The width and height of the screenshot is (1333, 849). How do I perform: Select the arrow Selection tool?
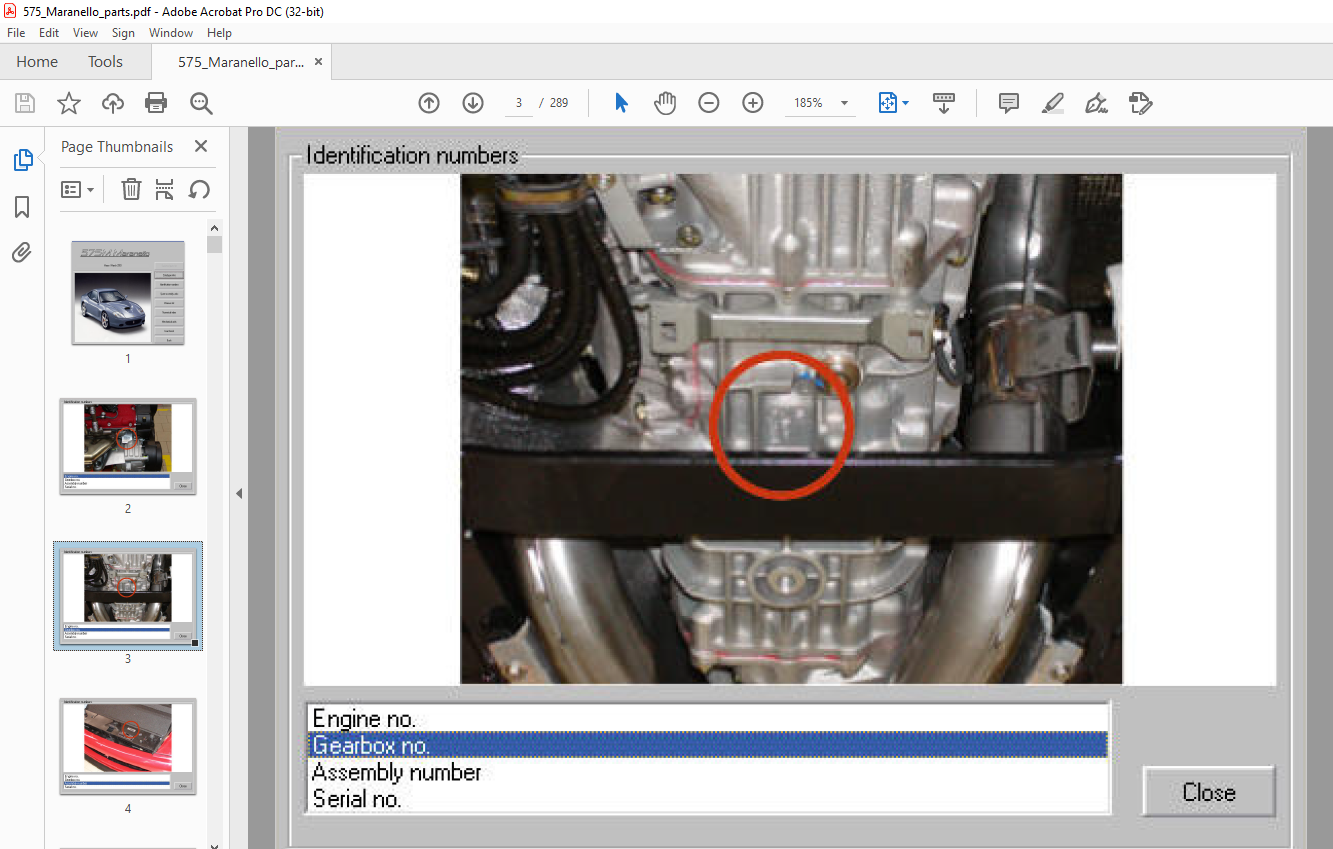621,103
